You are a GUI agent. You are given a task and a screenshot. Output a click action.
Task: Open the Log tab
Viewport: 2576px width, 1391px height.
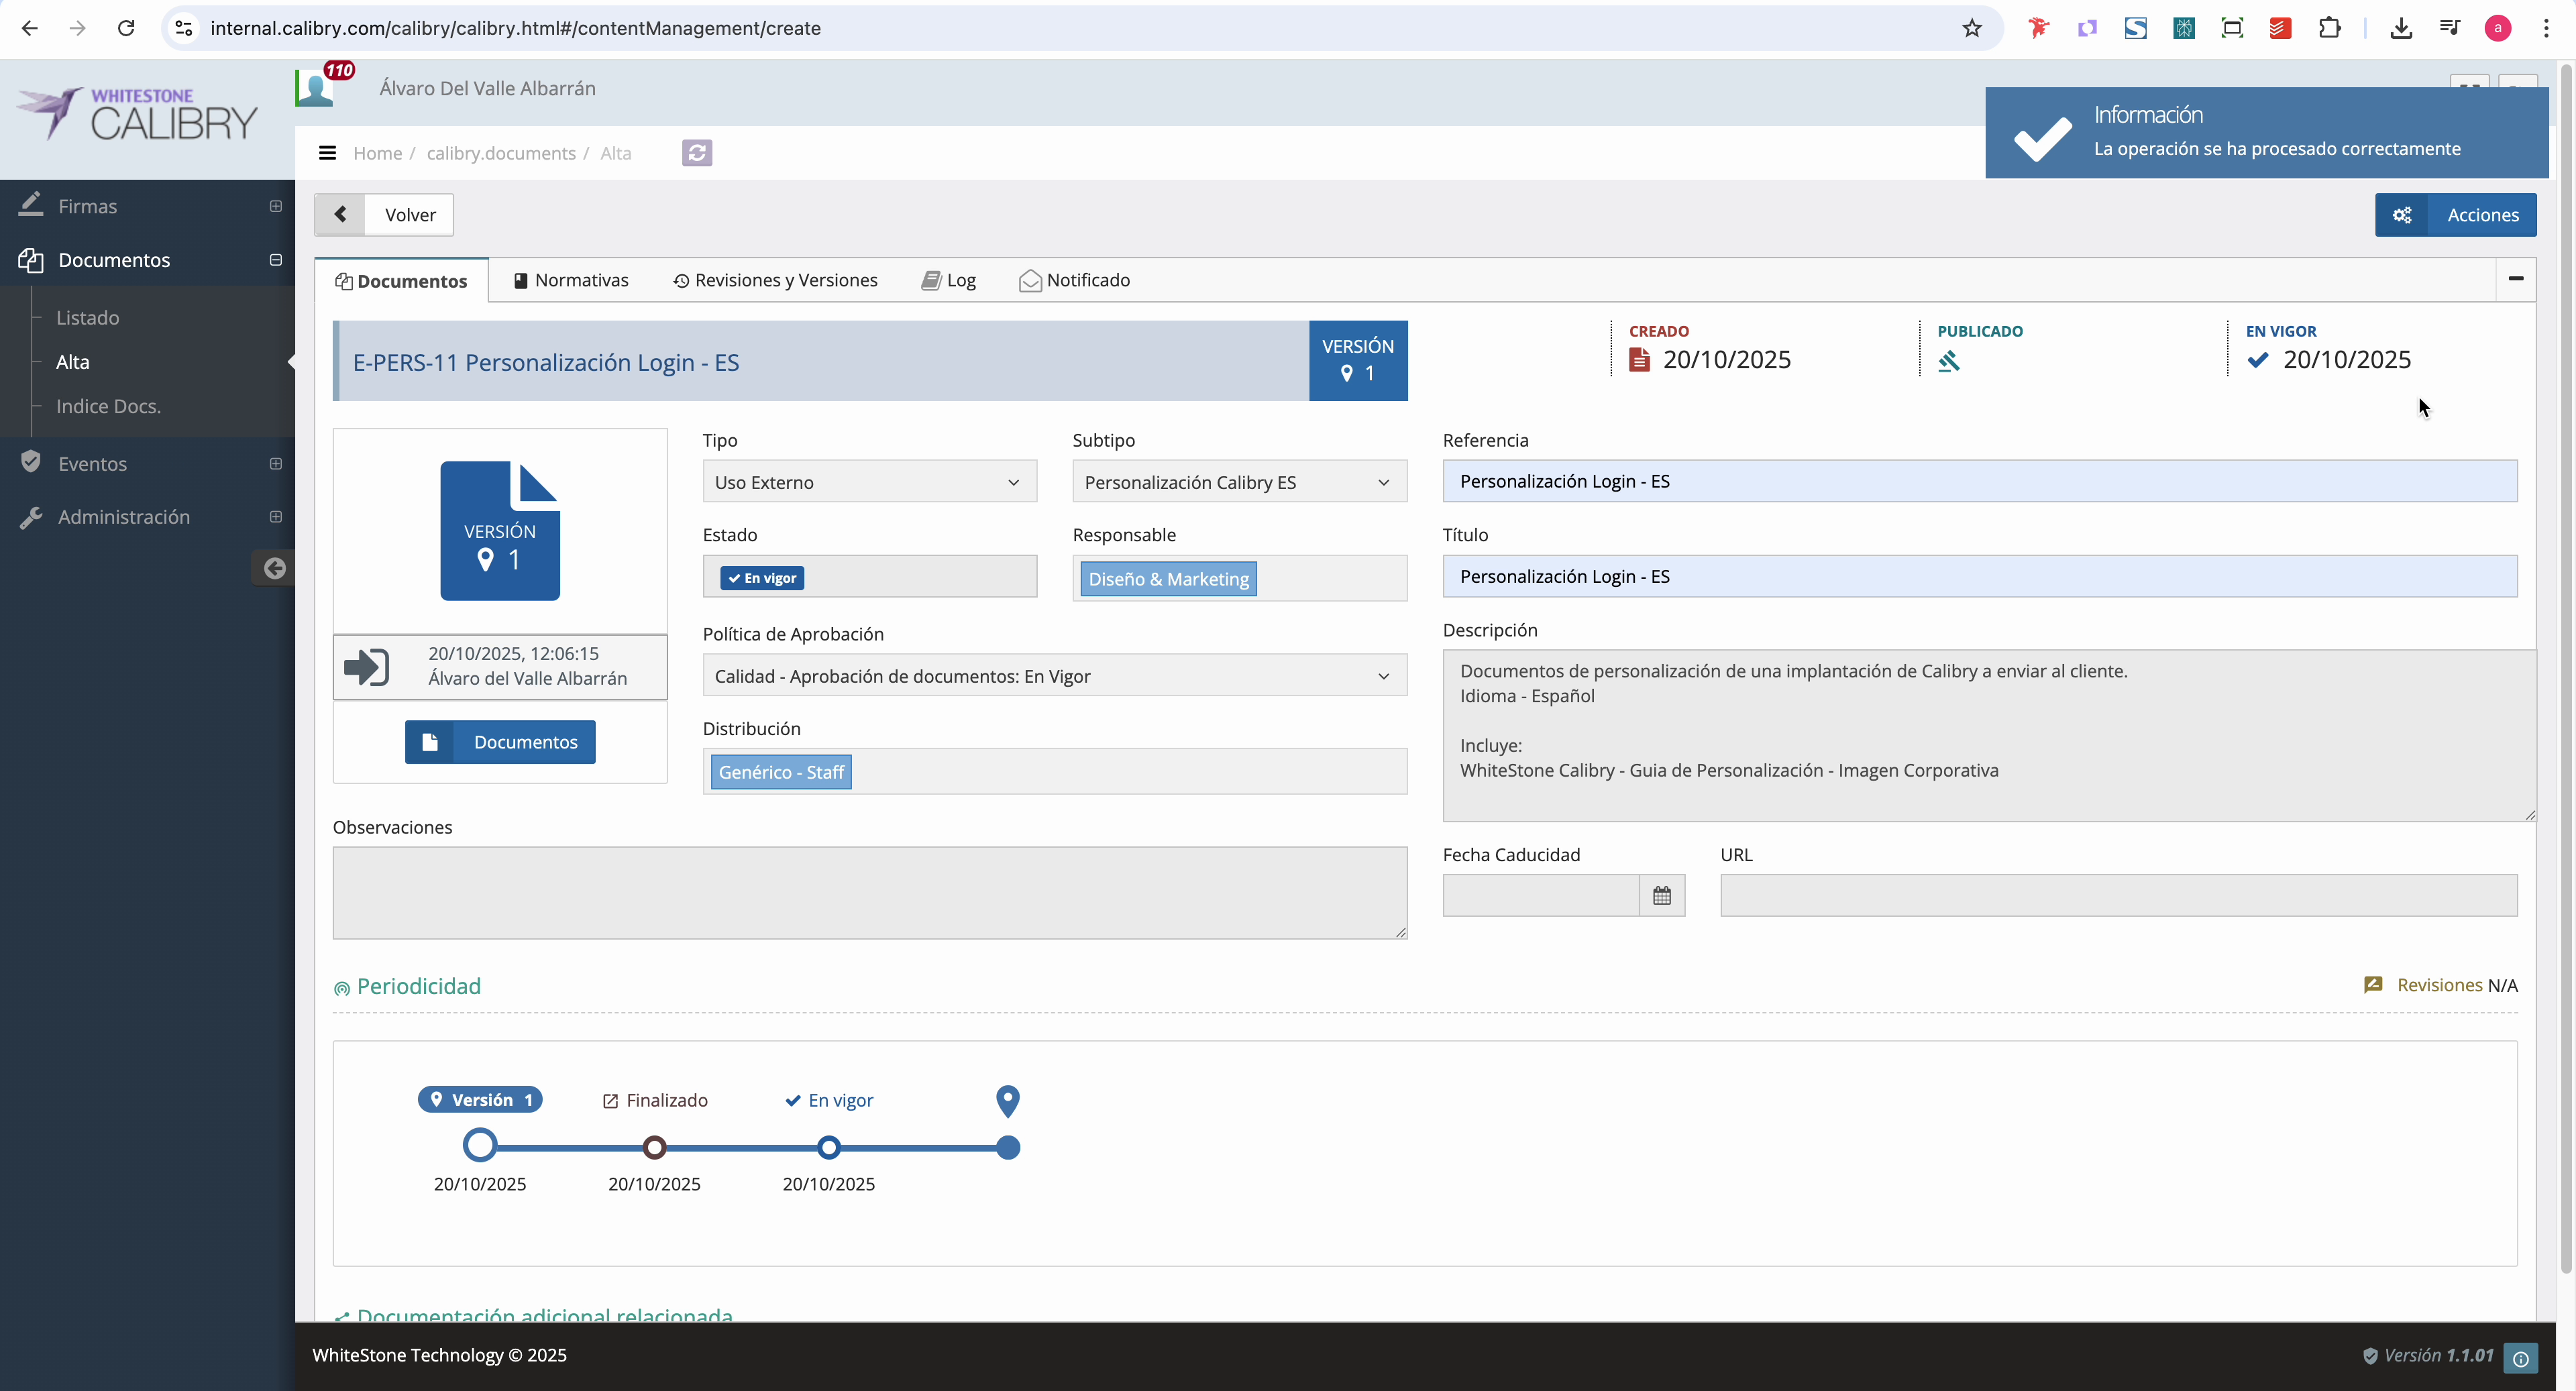click(x=948, y=280)
